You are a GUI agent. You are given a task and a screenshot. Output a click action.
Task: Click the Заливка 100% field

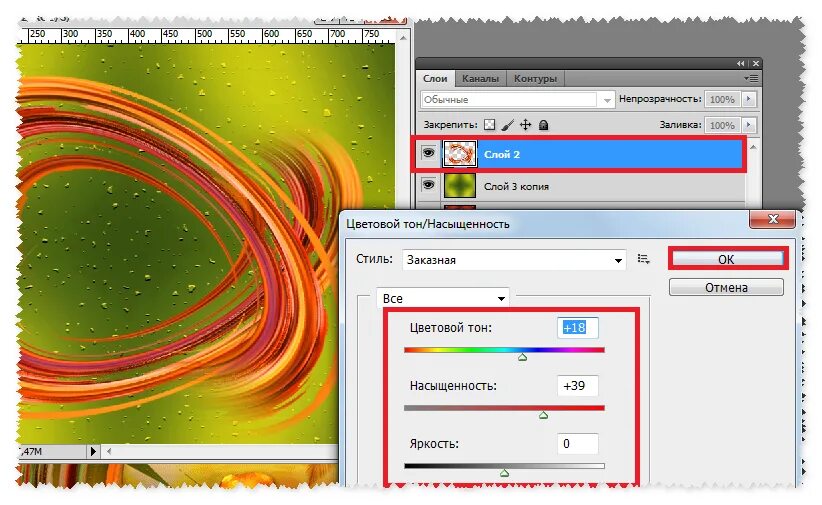click(722, 125)
